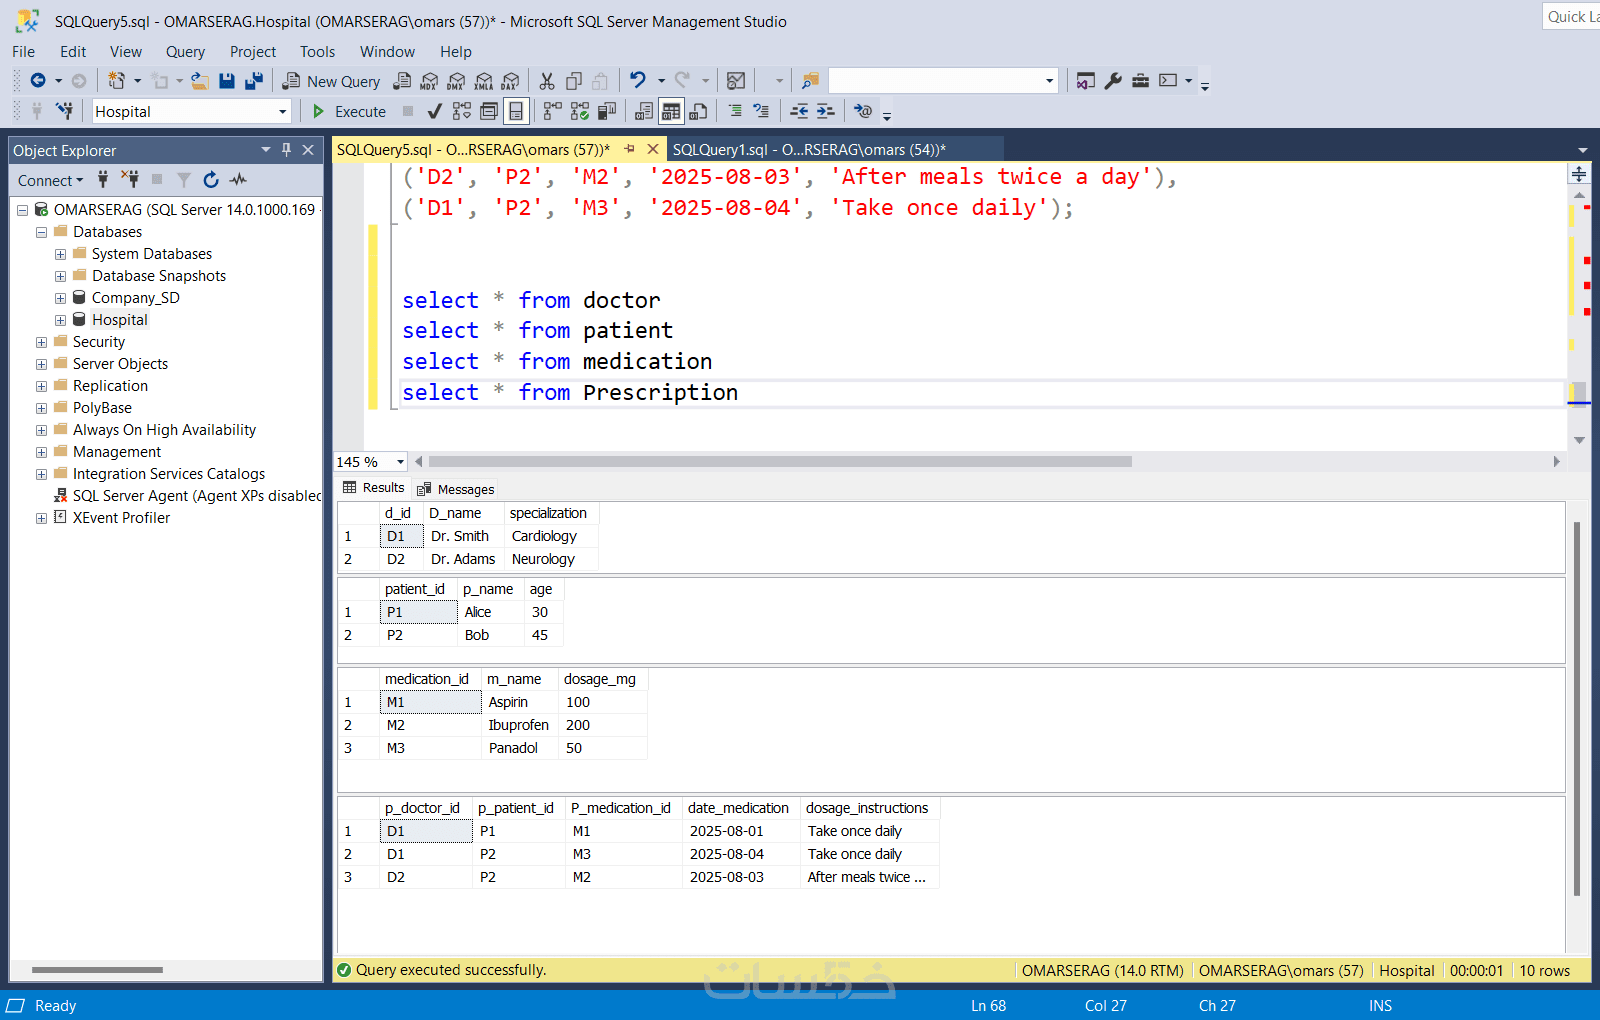Open the Activity Monitor from Object Explorer

pyautogui.click(x=238, y=180)
